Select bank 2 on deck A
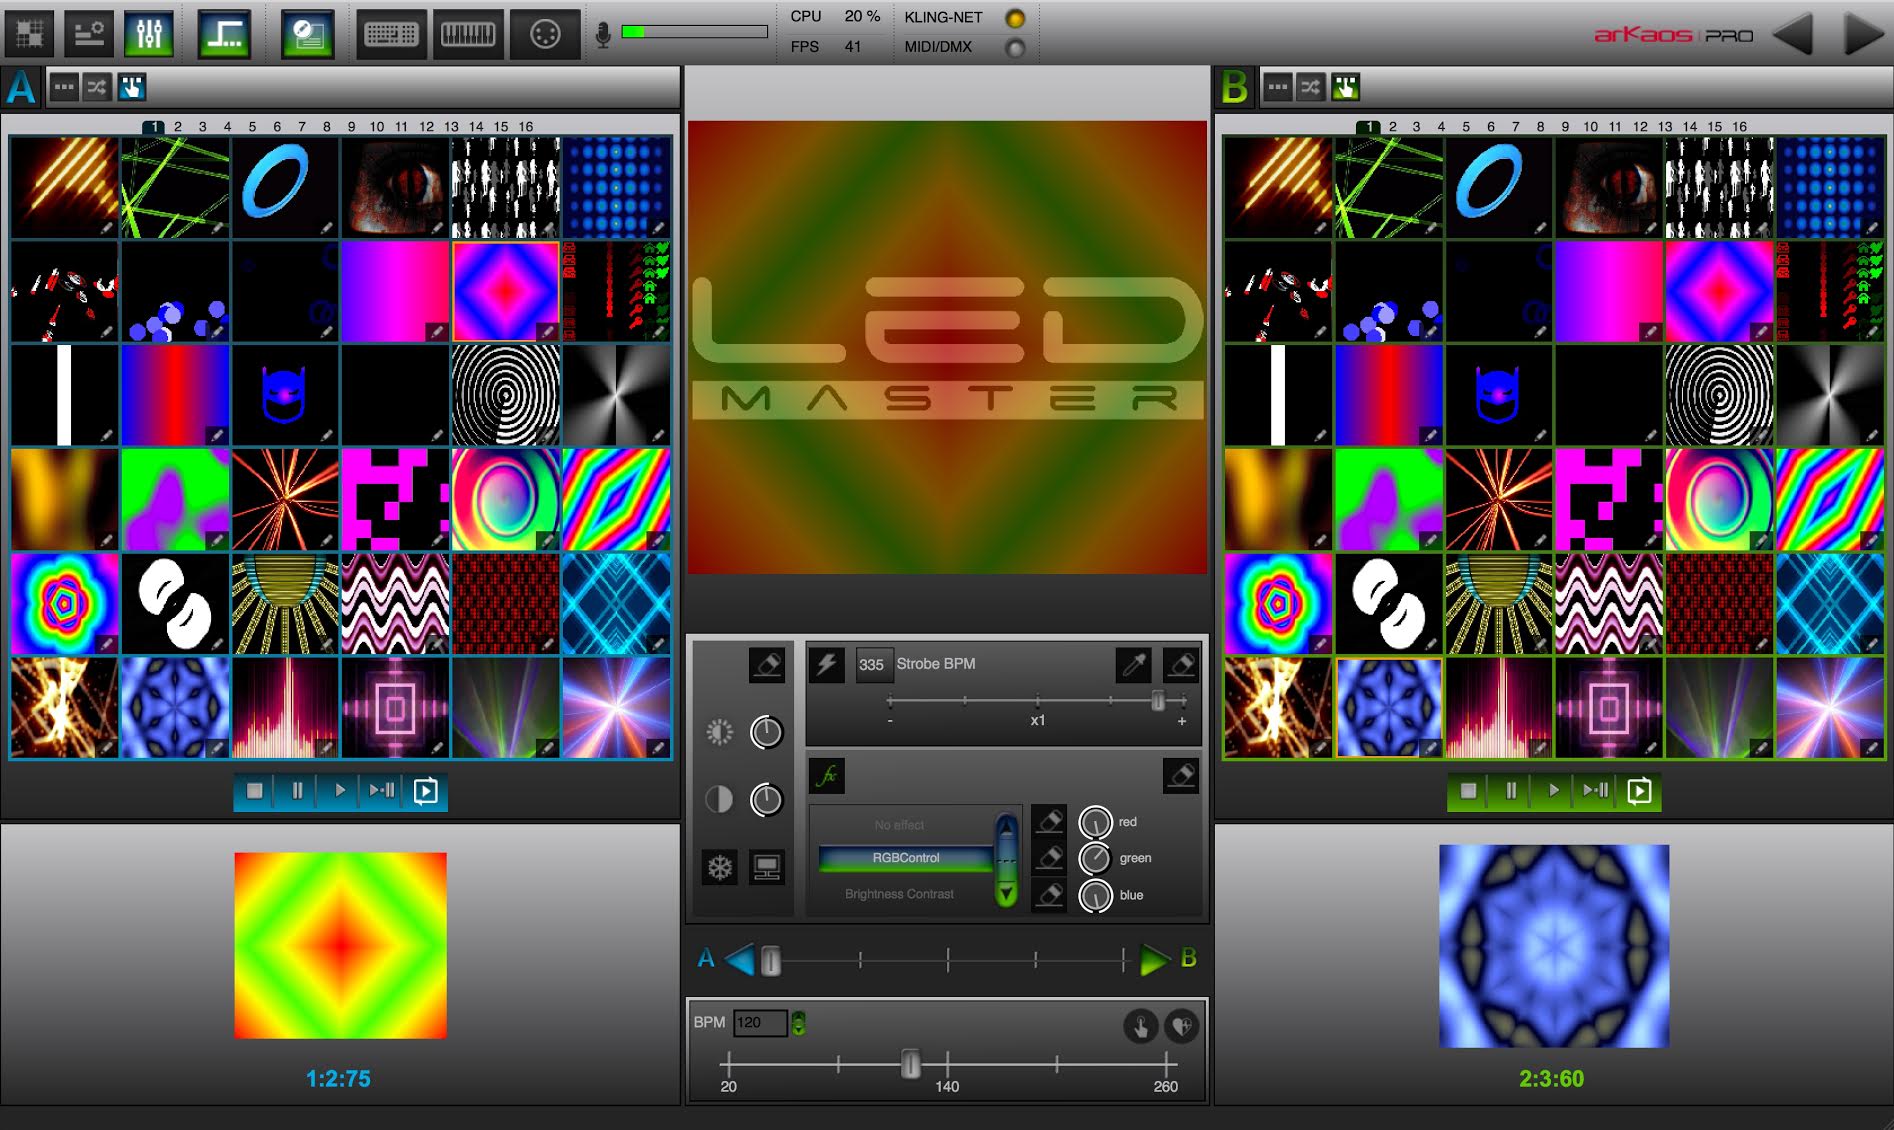 (x=178, y=127)
